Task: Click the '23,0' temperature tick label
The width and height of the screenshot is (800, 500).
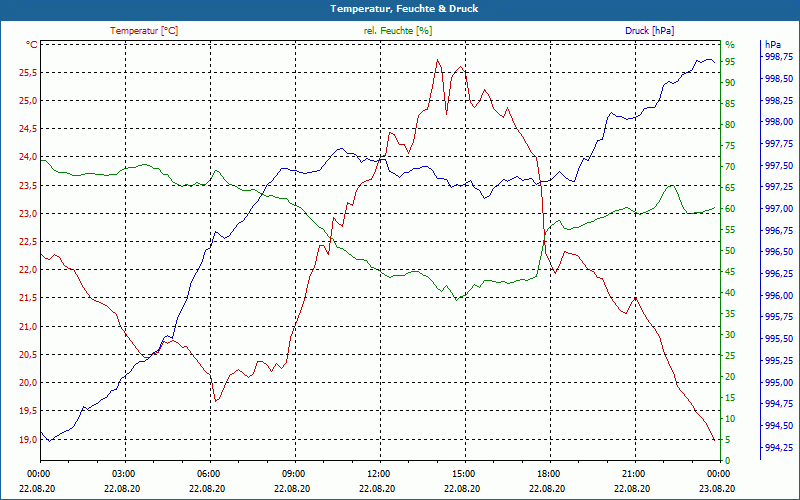Action: [x=28, y=213]
